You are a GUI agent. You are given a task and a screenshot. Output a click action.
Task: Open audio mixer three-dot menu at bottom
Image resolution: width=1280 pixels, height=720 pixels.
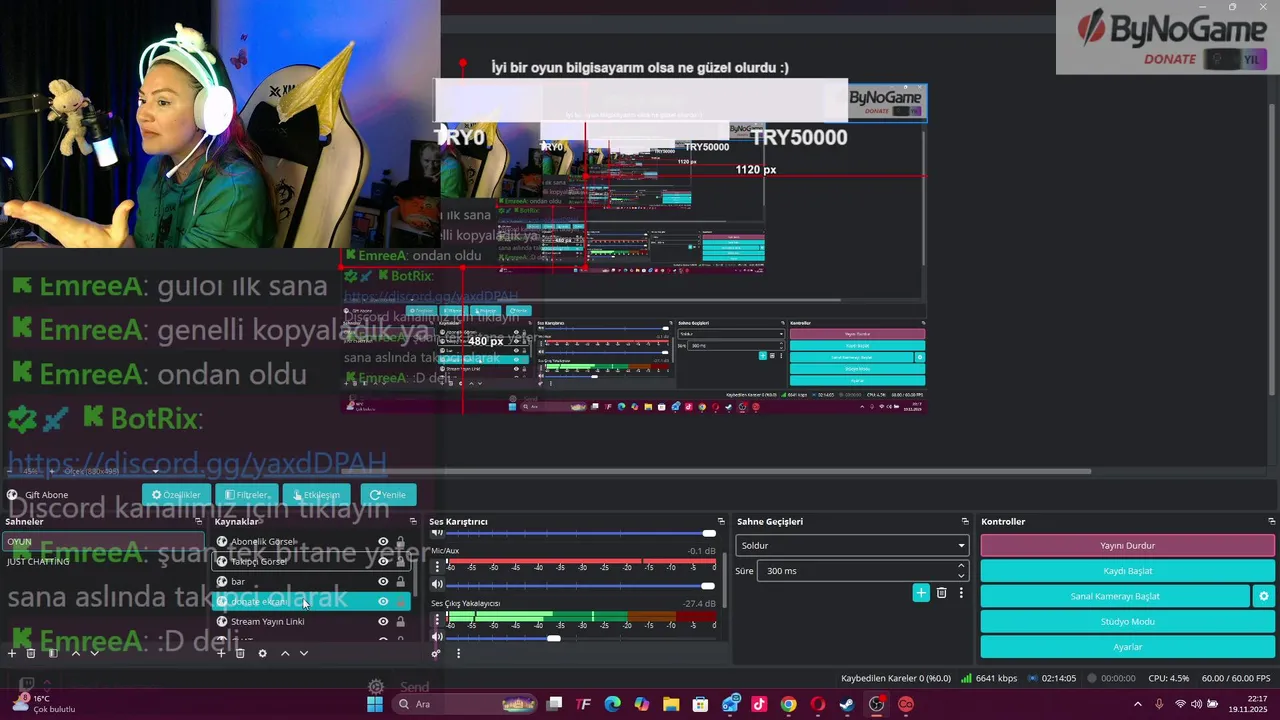(x=458, y=654)
